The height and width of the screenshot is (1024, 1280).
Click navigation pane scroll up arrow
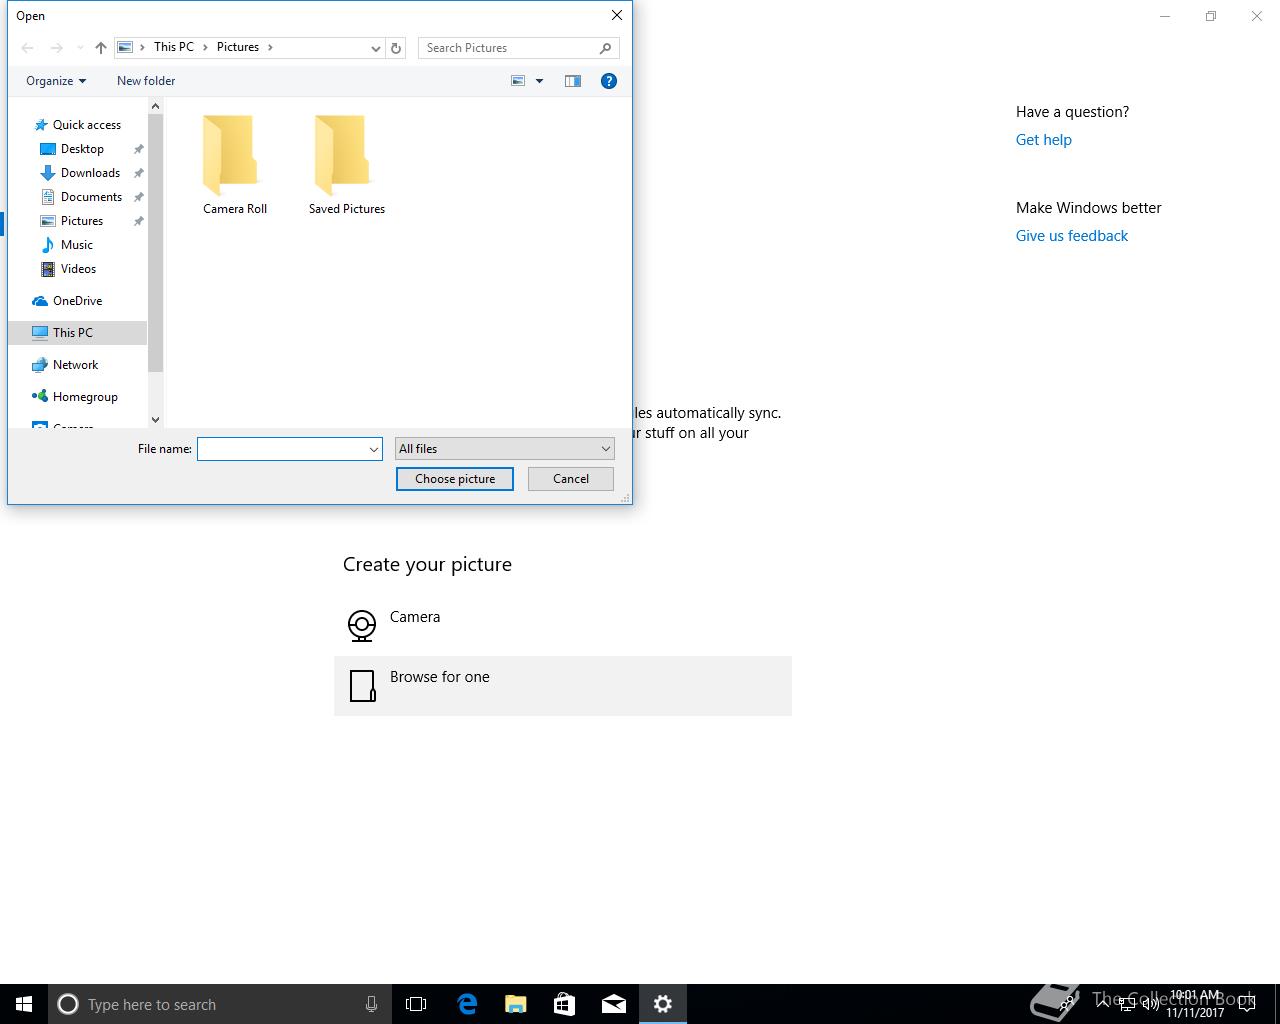point(155,106)
